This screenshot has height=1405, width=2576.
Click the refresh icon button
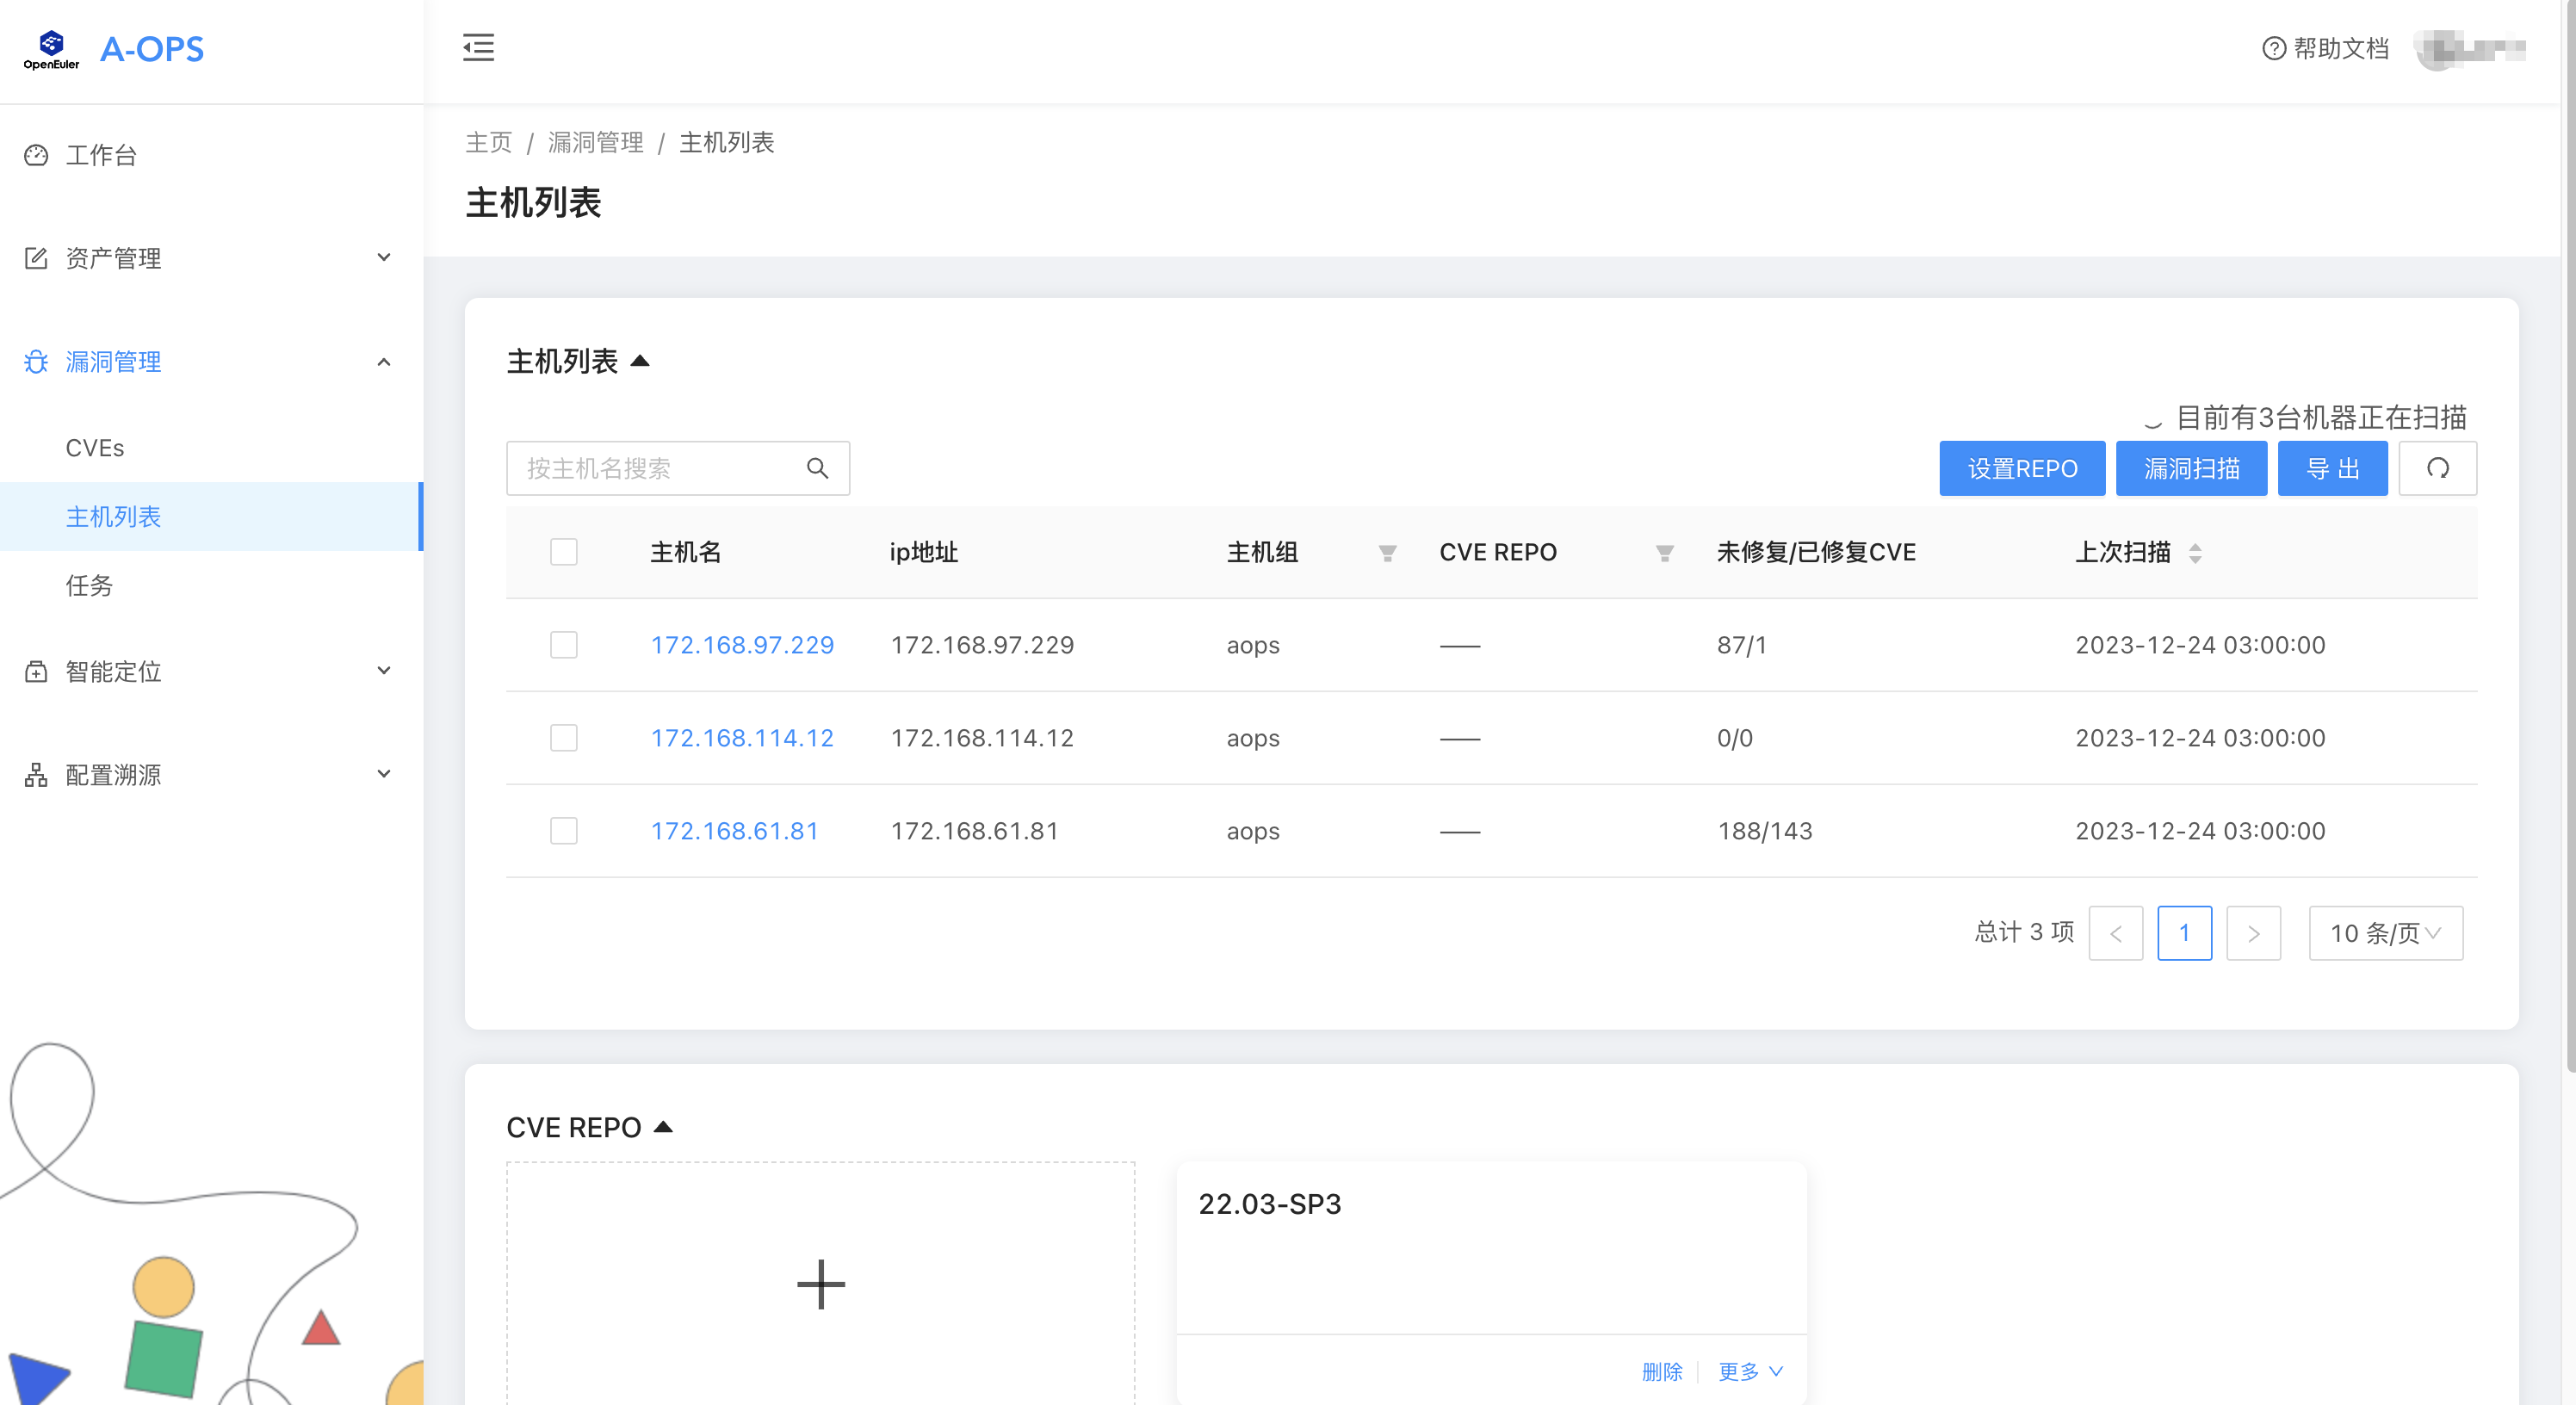click(x=2437, y=468)
